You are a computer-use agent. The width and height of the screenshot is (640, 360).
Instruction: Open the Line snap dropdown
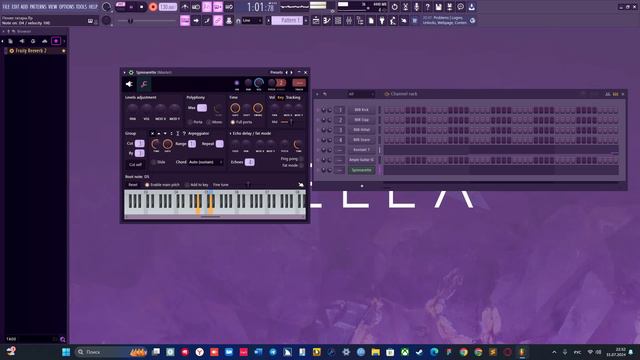click(252, 20)
